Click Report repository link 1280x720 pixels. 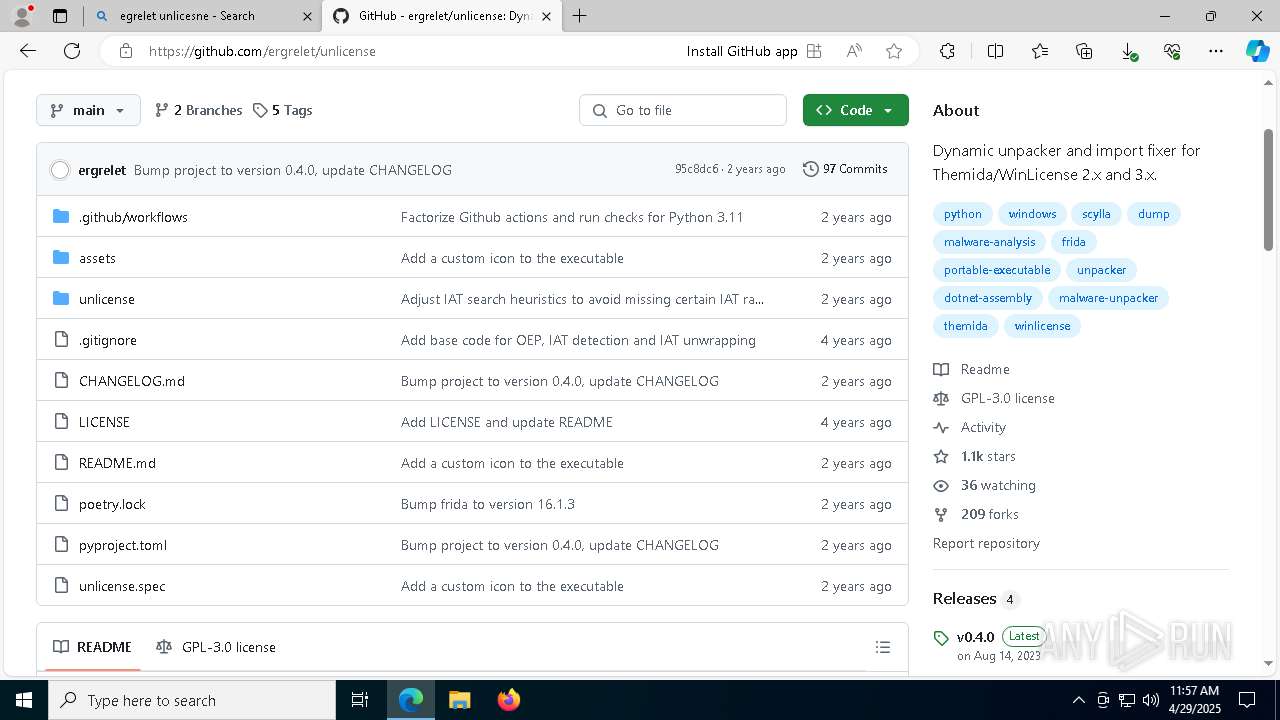(x=986, y=543)
